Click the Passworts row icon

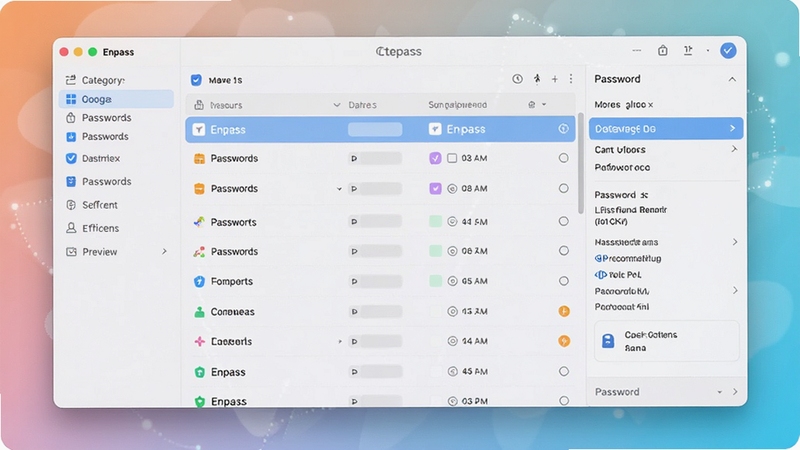tap(199, 222)
